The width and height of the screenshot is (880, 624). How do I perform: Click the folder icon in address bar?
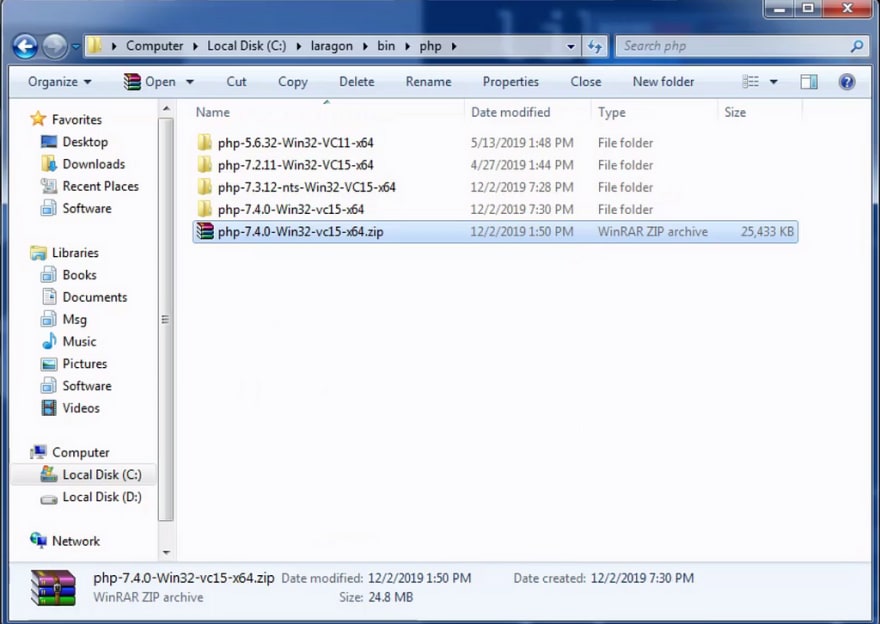tap(95, 45)
